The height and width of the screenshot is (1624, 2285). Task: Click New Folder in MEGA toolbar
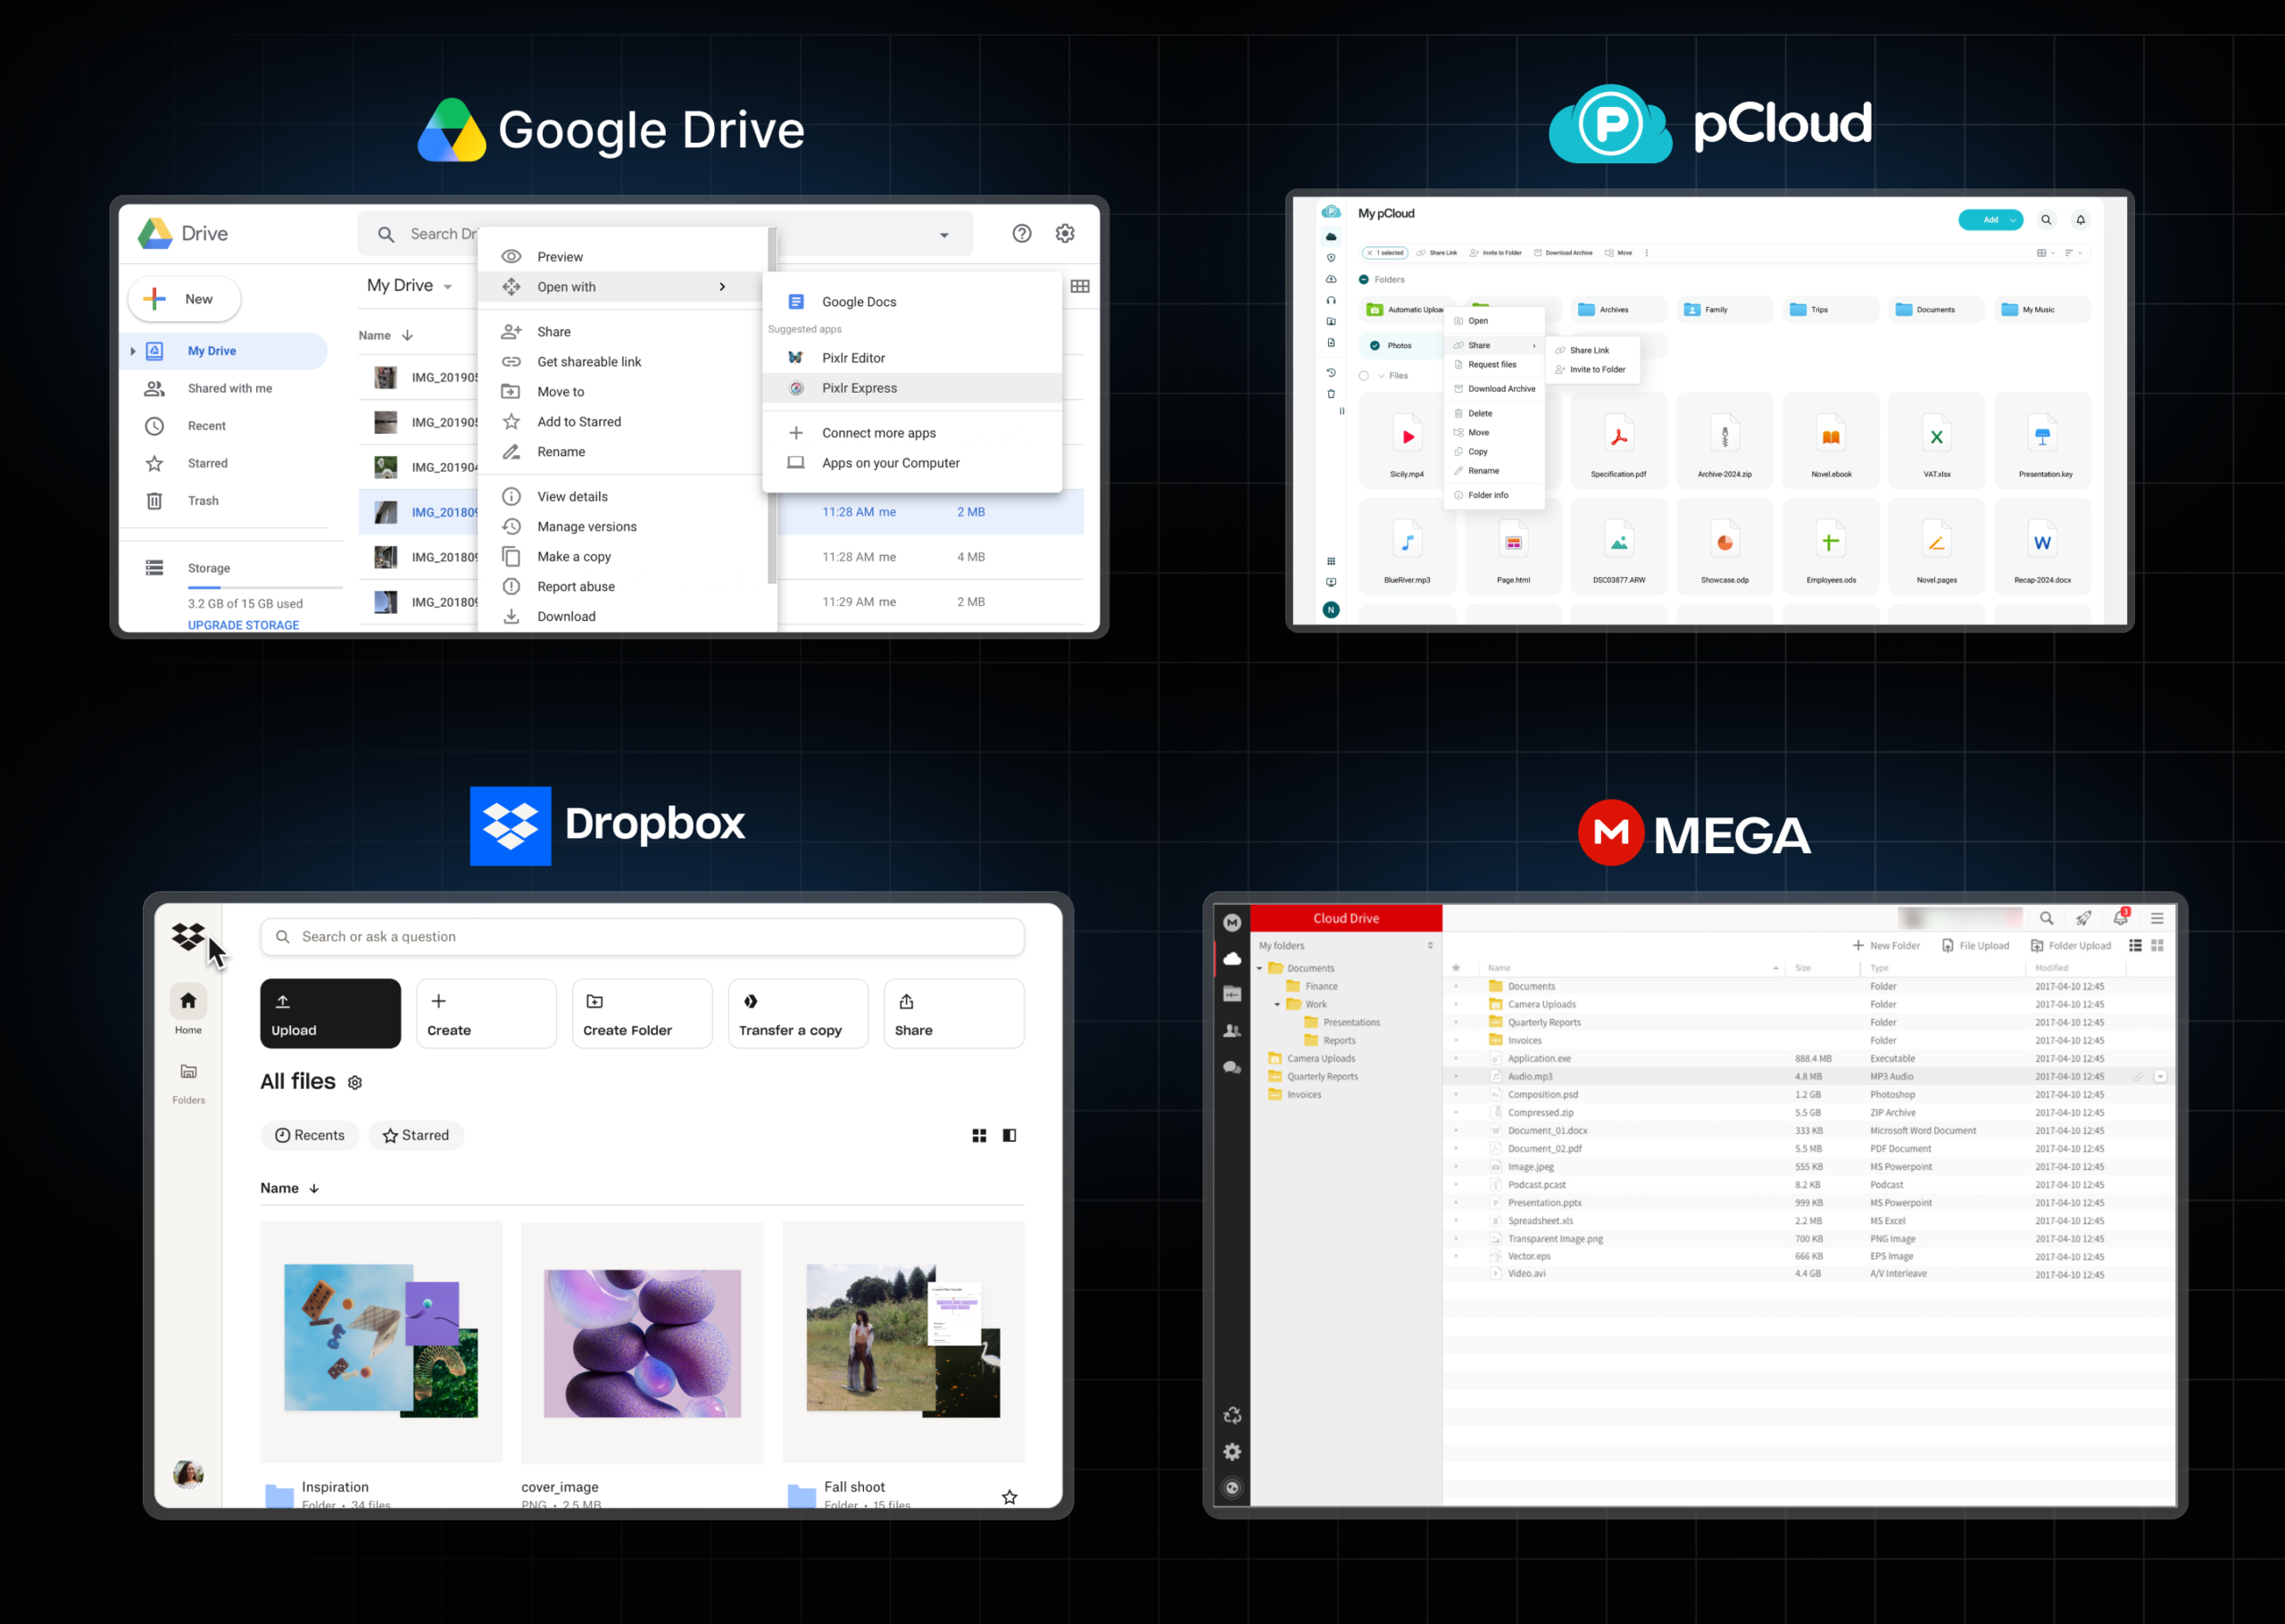(x=1886, y=946)
